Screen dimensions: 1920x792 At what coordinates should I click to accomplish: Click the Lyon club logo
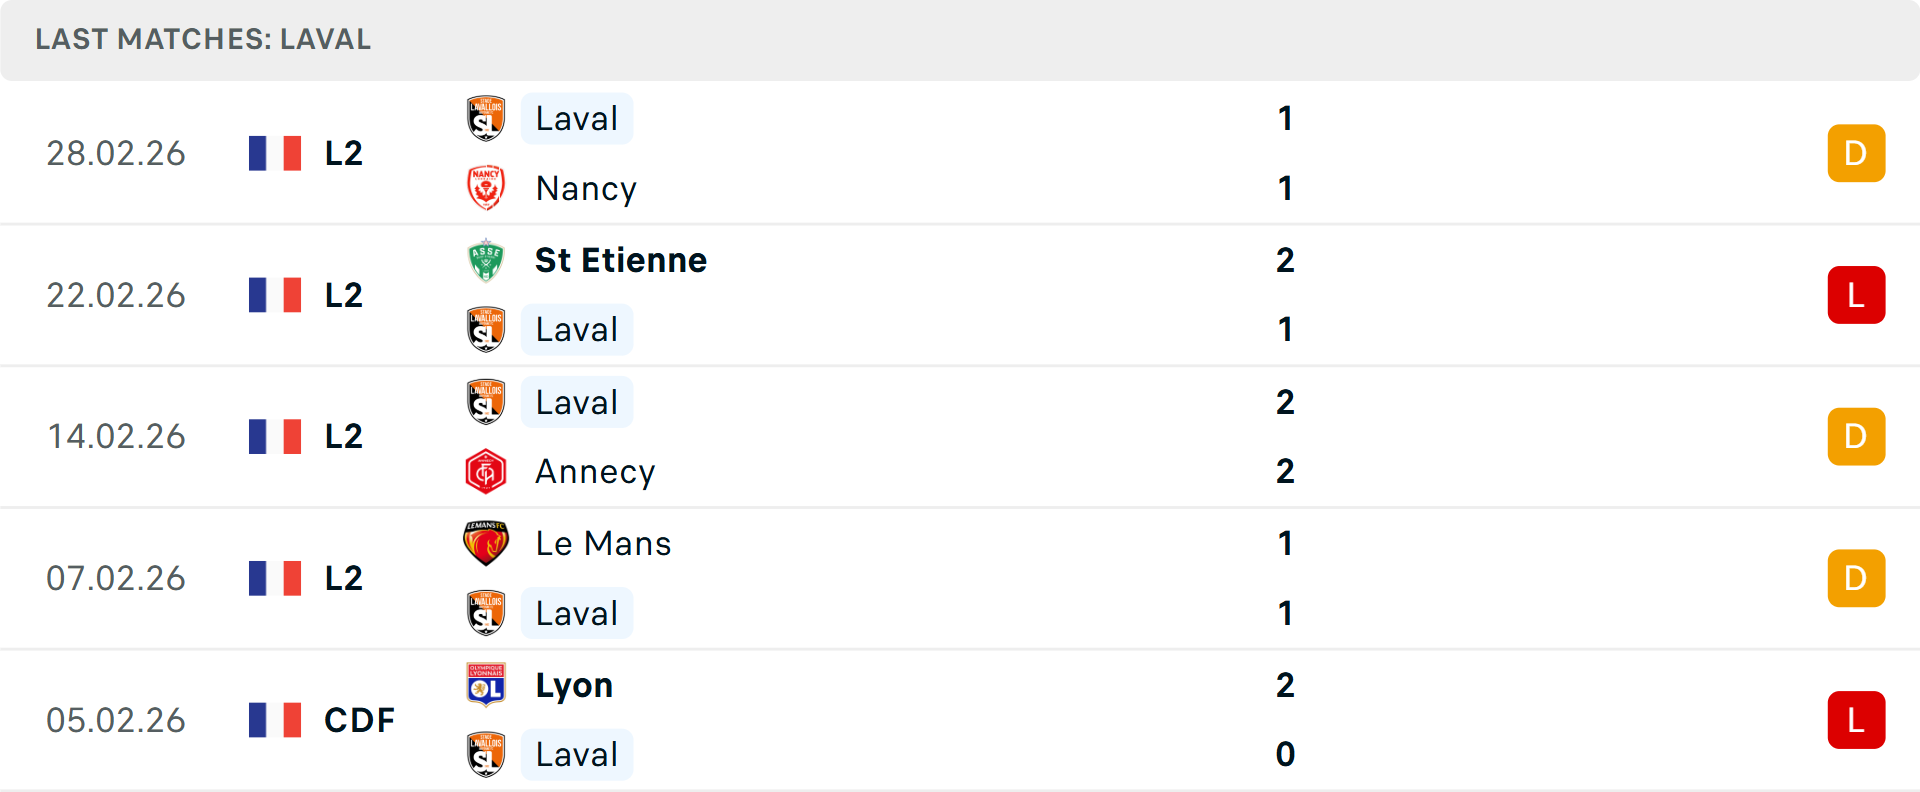[486, 685]
